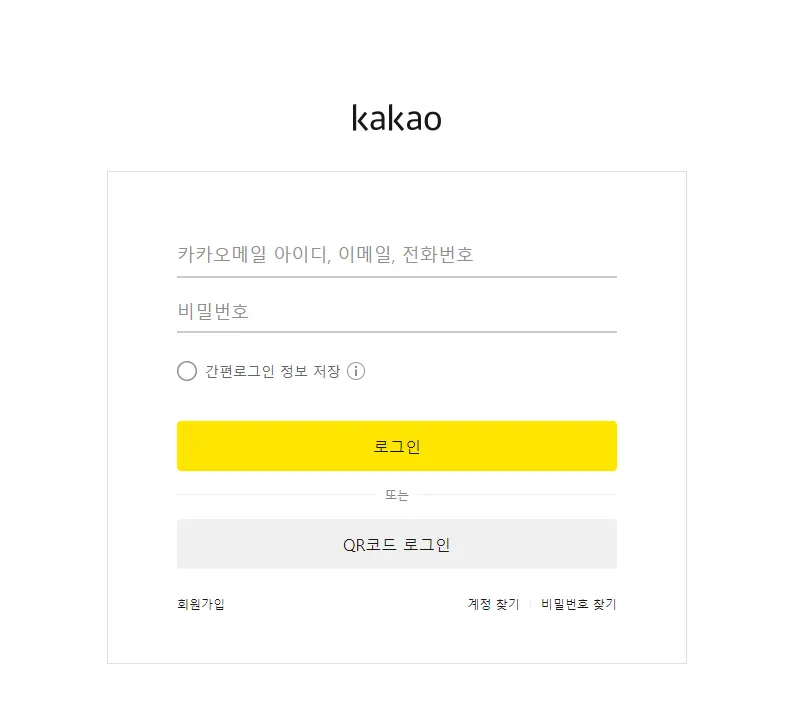Viewport: 805px width, 705px height.
Task: Open the 계정 찾기 link
Action: (x=493, y=604)
